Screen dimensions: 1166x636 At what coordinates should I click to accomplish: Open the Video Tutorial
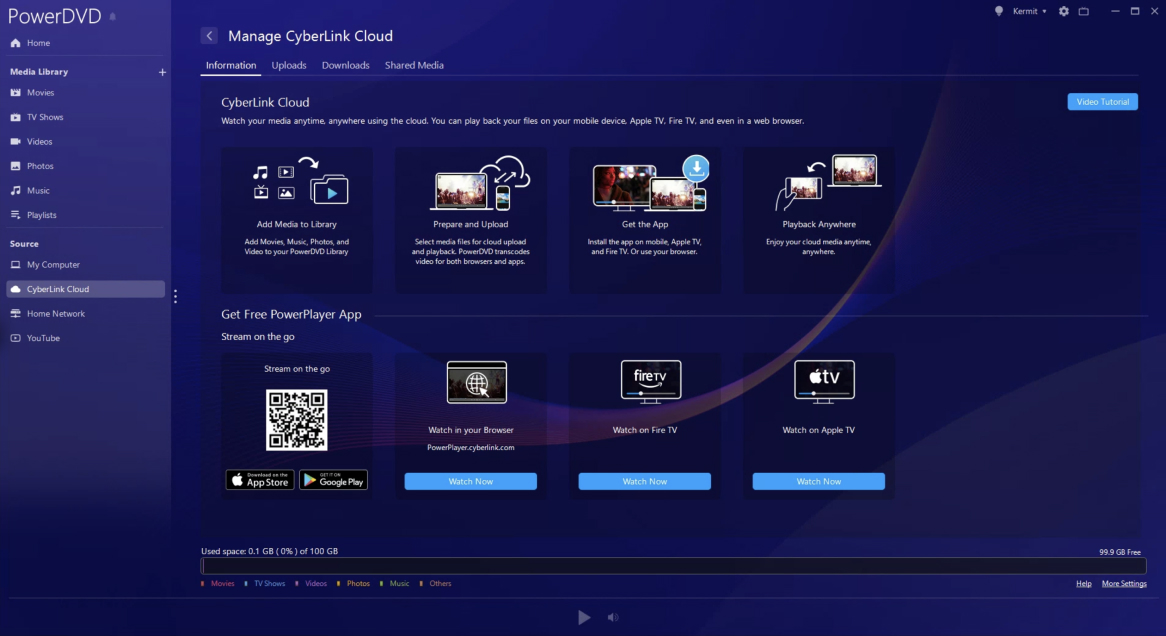(x=1102, y=101)
